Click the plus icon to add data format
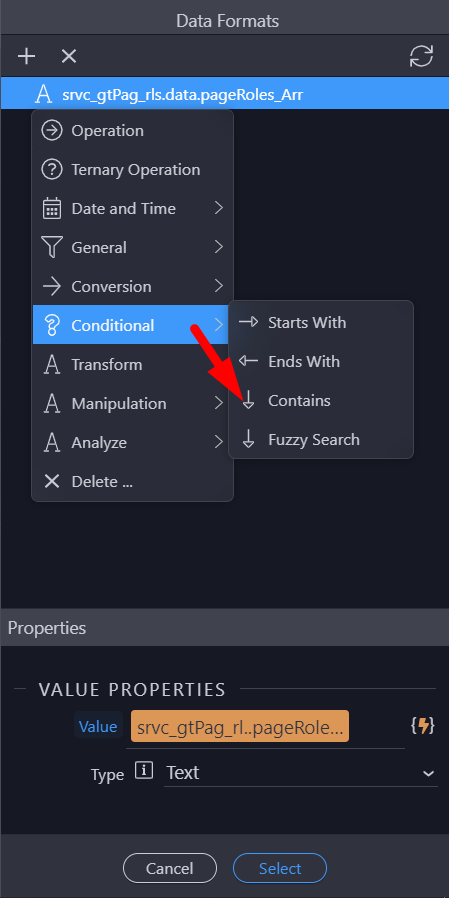Screen dimensions: 449x898 click(x=26, y=56)
